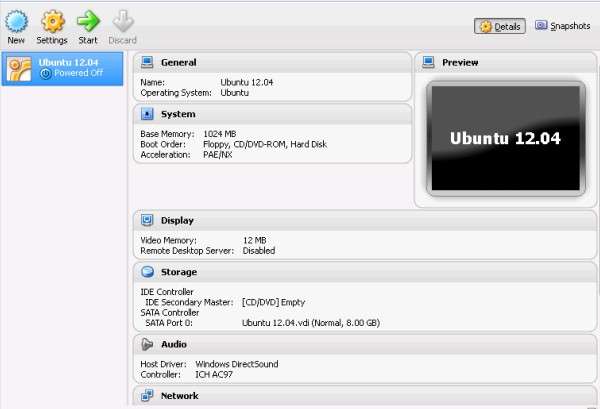600x409 pixels.
Task: Click the [CD/DVD] Empty entry
Action: [x=273, y=302]
